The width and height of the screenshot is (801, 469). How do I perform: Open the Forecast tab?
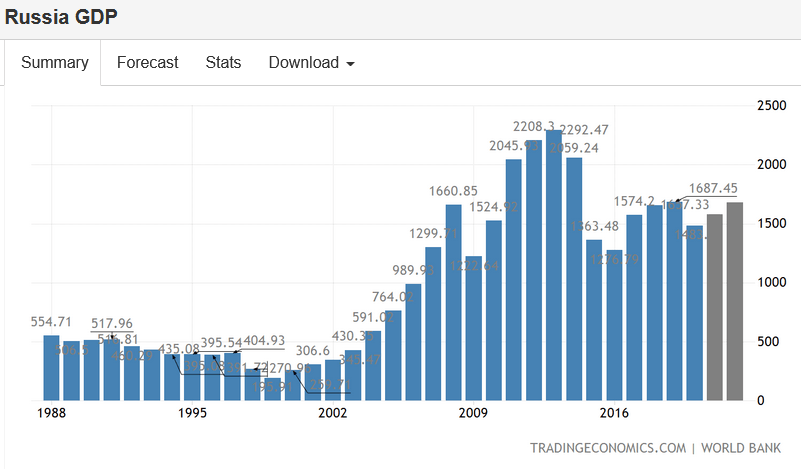(x=147, y=62)
